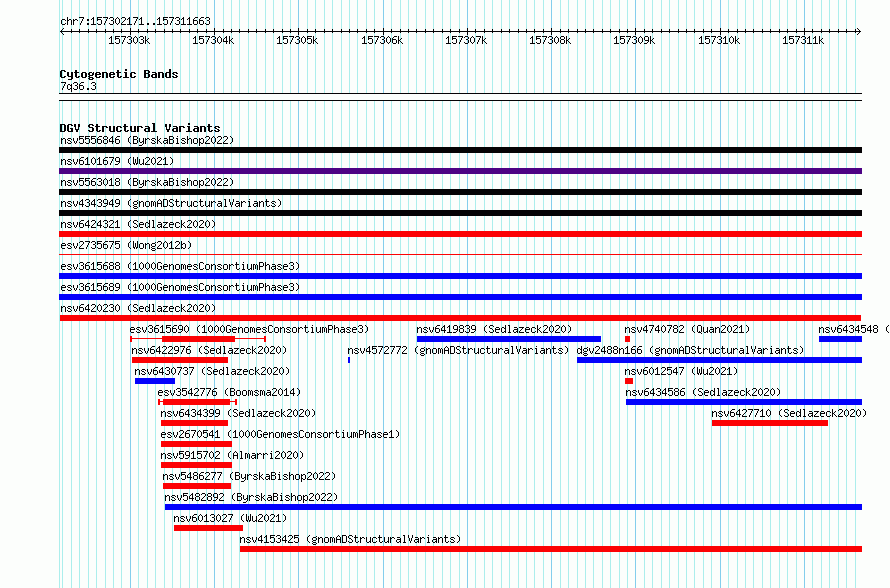Screen dimensions: 890x588
Task: Click dgv2488n166 (gnomADStructuralVariants) label
Action: [x=690, y=350]
